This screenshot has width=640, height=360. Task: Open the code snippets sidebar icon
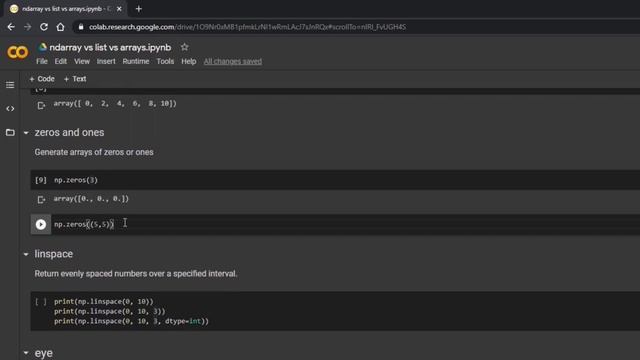(x=10, y=109)
